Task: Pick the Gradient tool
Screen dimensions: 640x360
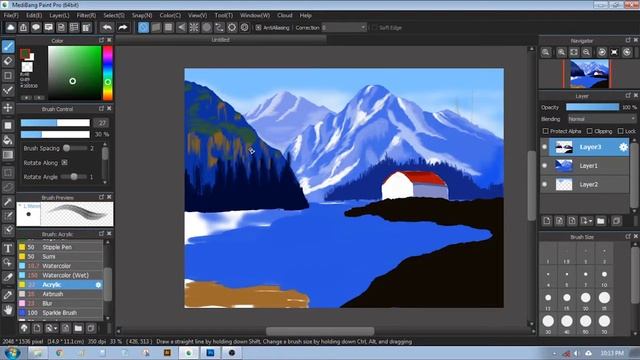Action: click(x=8, y=155)
